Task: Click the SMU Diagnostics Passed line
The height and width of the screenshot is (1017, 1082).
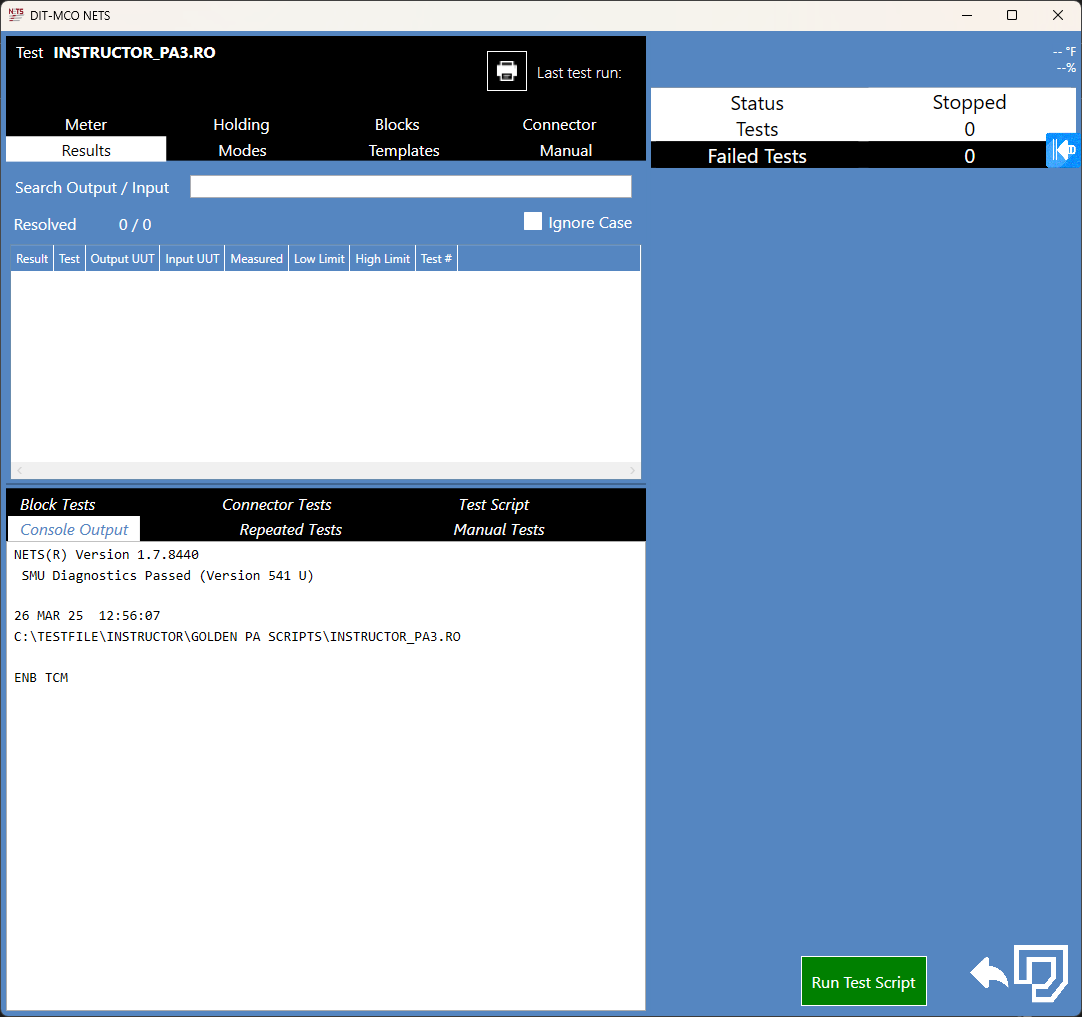Action: point(167,575)
